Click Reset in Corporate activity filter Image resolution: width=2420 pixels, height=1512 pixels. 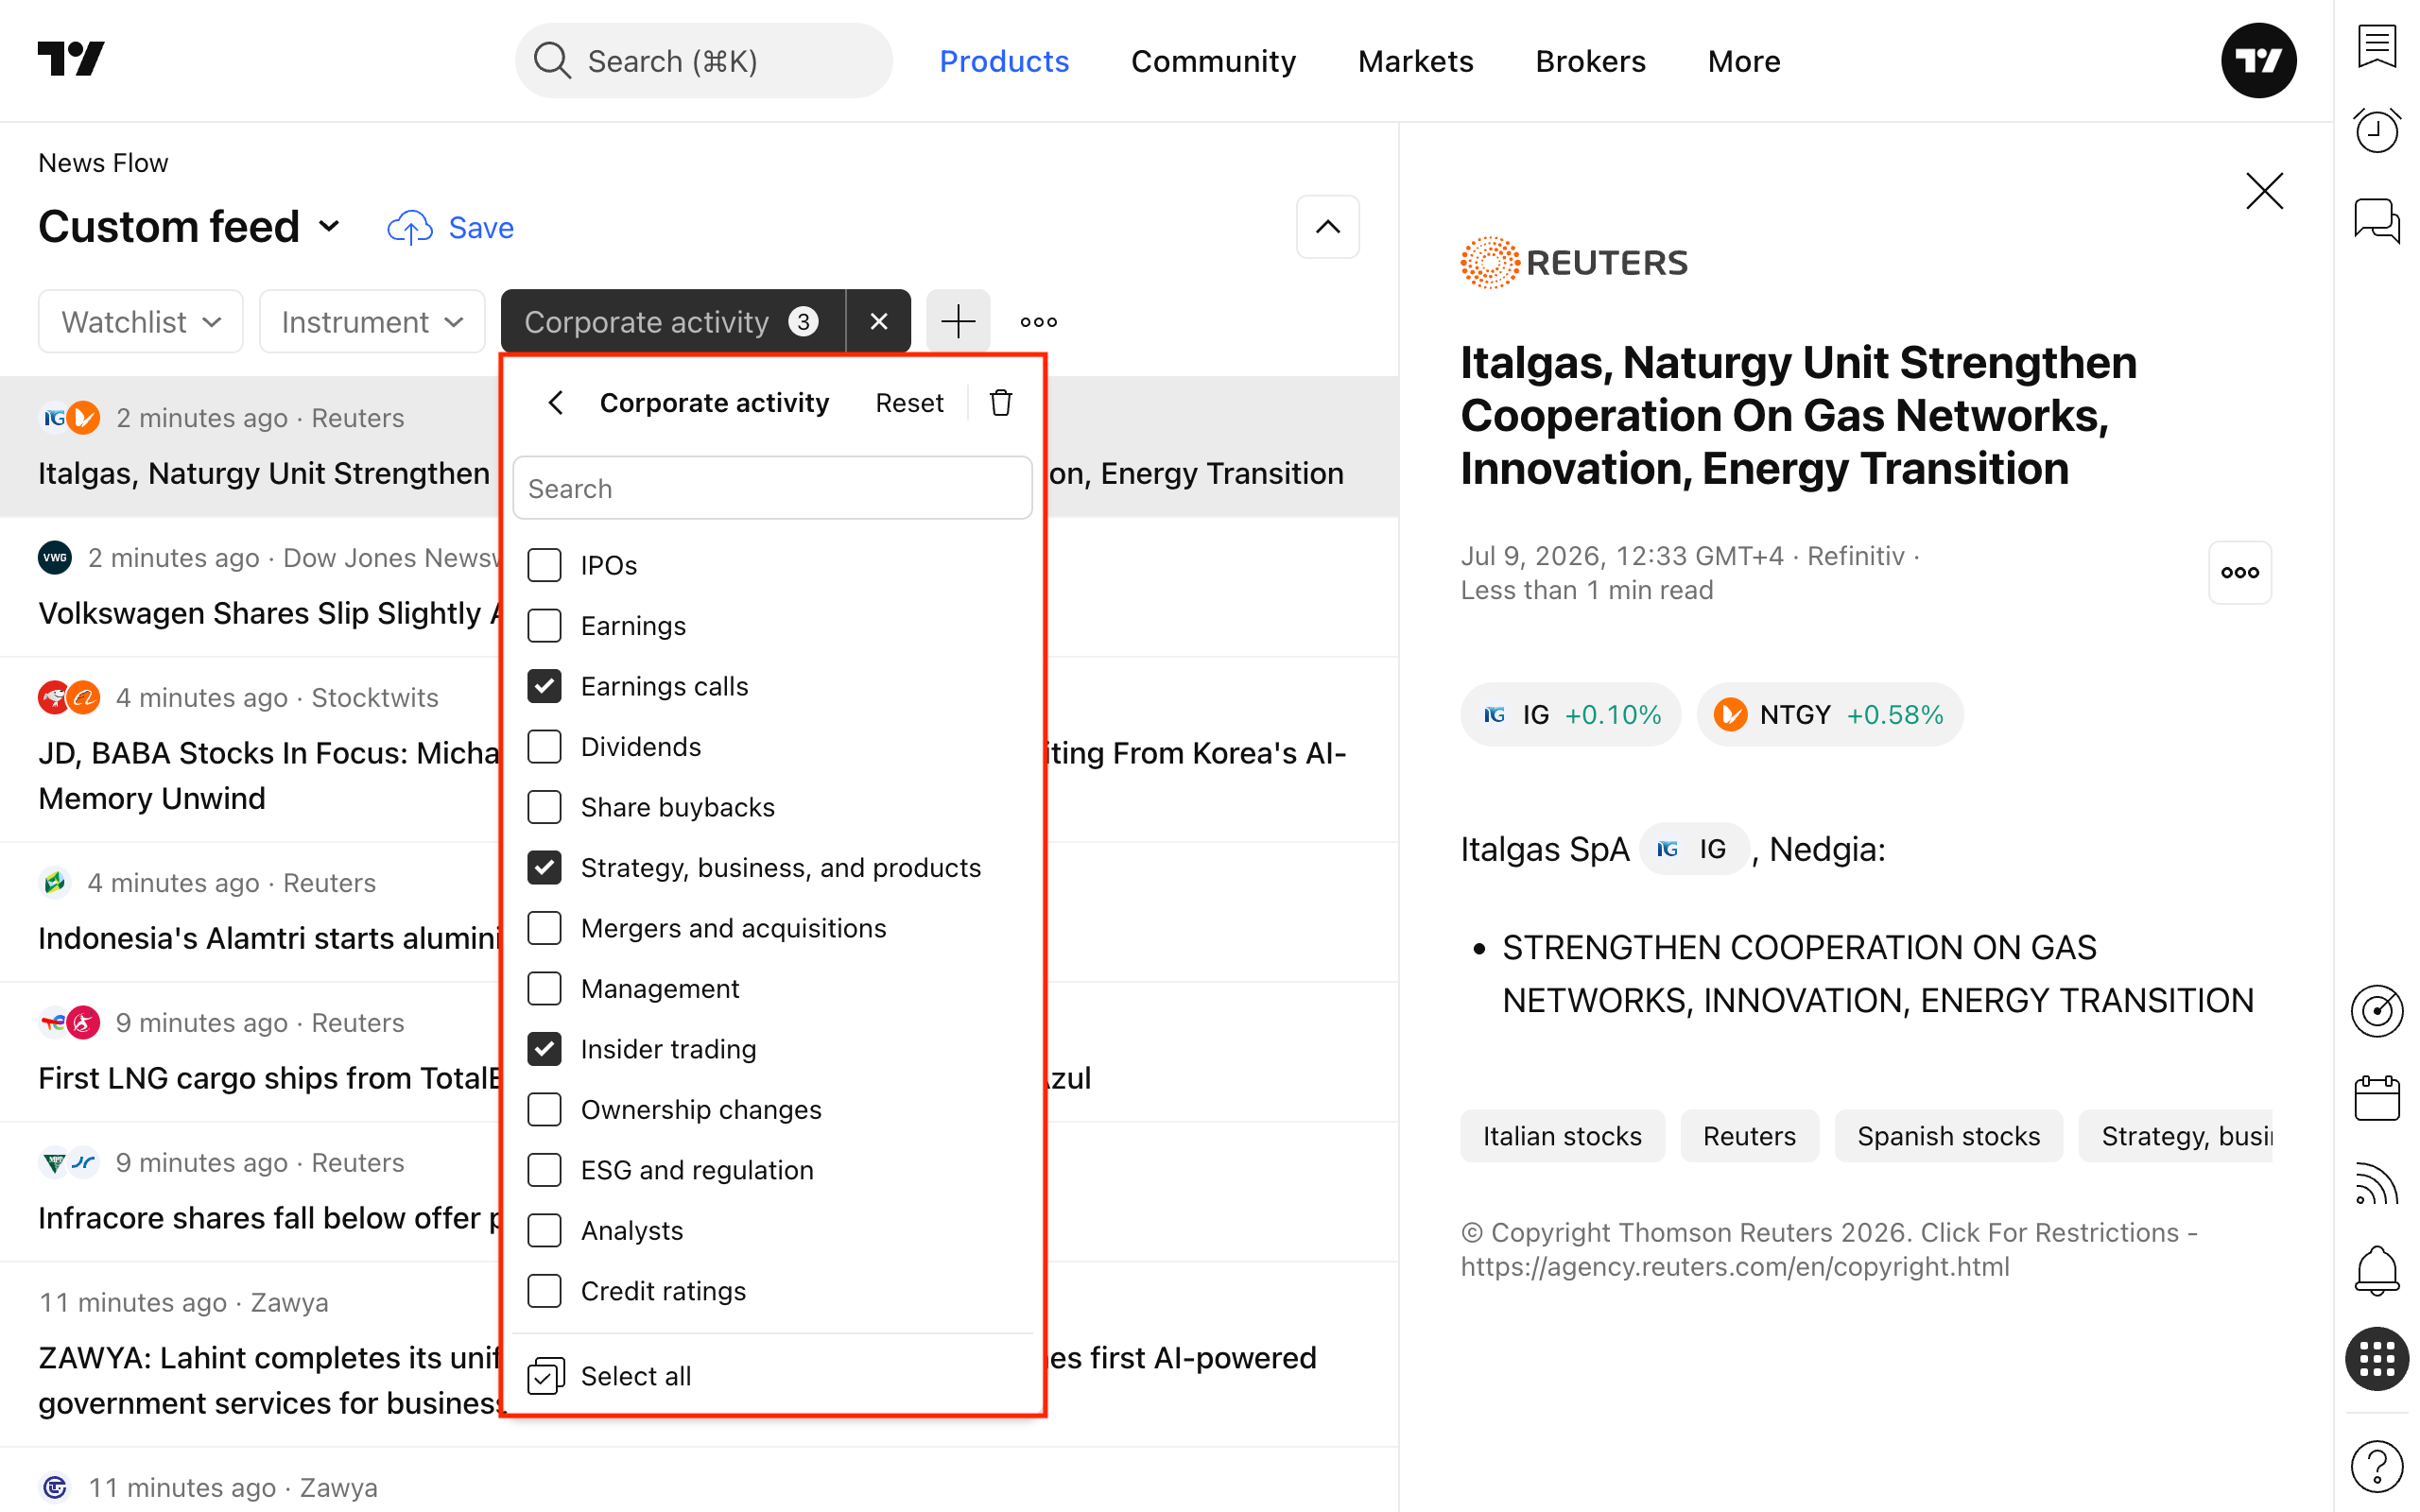[909, 403]
